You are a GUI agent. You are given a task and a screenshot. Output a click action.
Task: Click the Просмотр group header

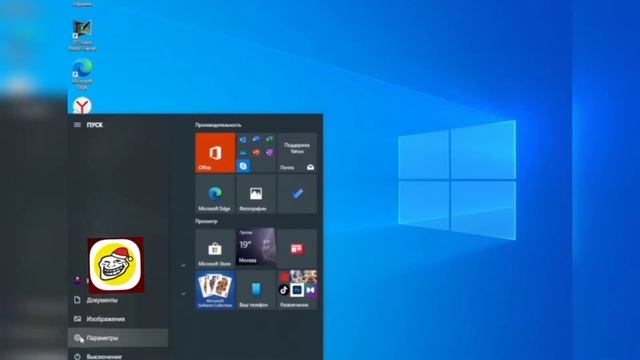tap(206, 221)
